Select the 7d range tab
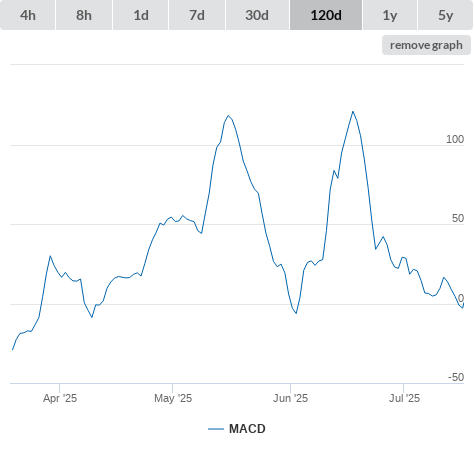The image size is (474, 455). [197, 15]
